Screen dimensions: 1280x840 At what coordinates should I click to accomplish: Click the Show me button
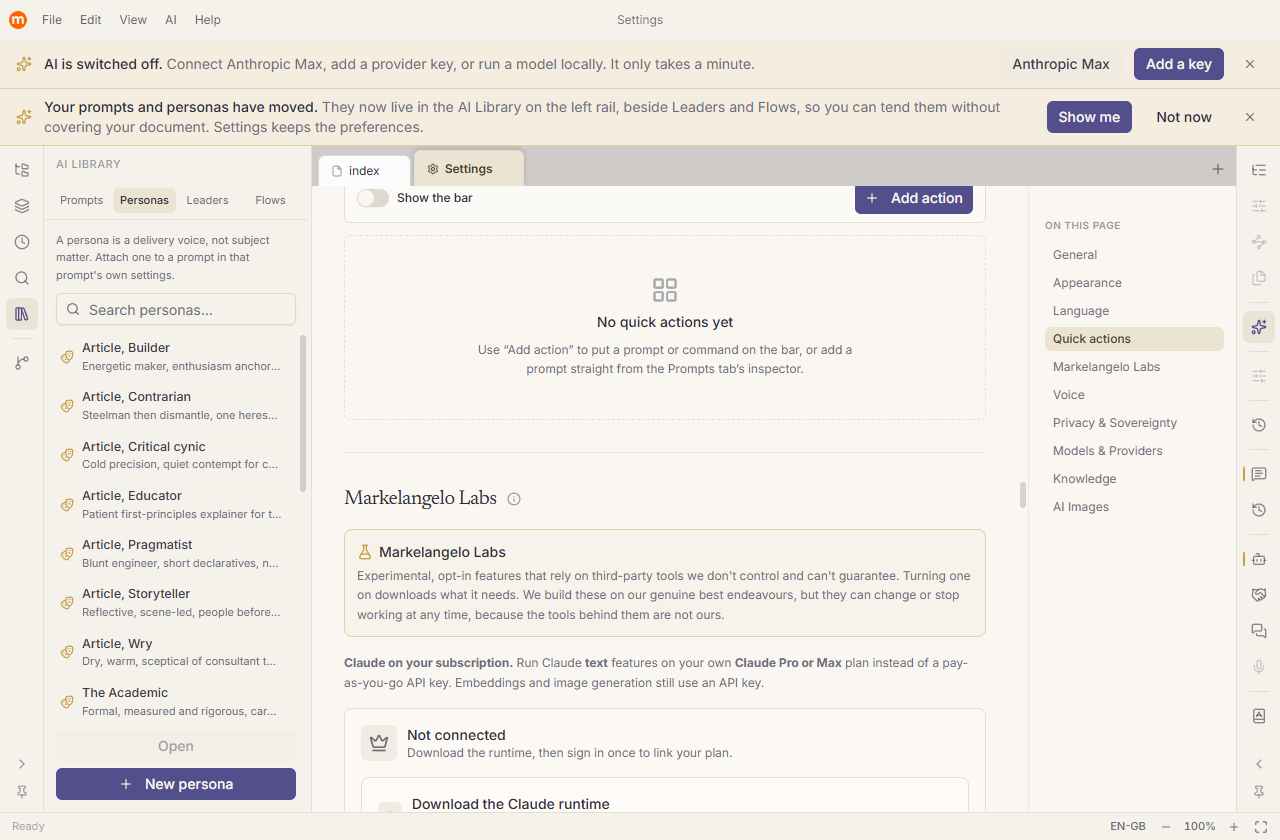(1089, 117)
